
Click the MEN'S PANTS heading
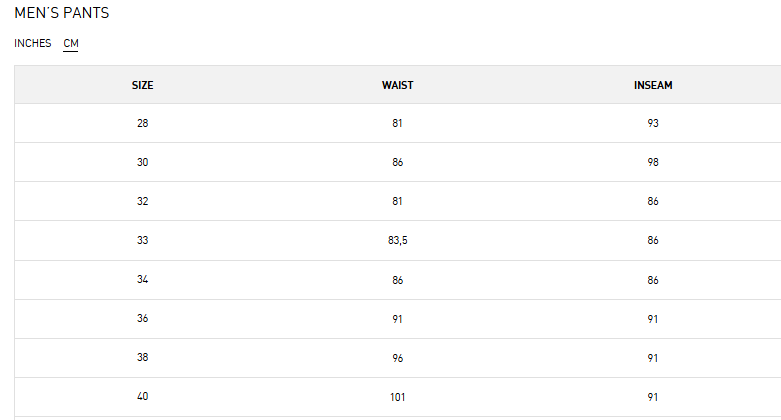(x=62, y=13)
